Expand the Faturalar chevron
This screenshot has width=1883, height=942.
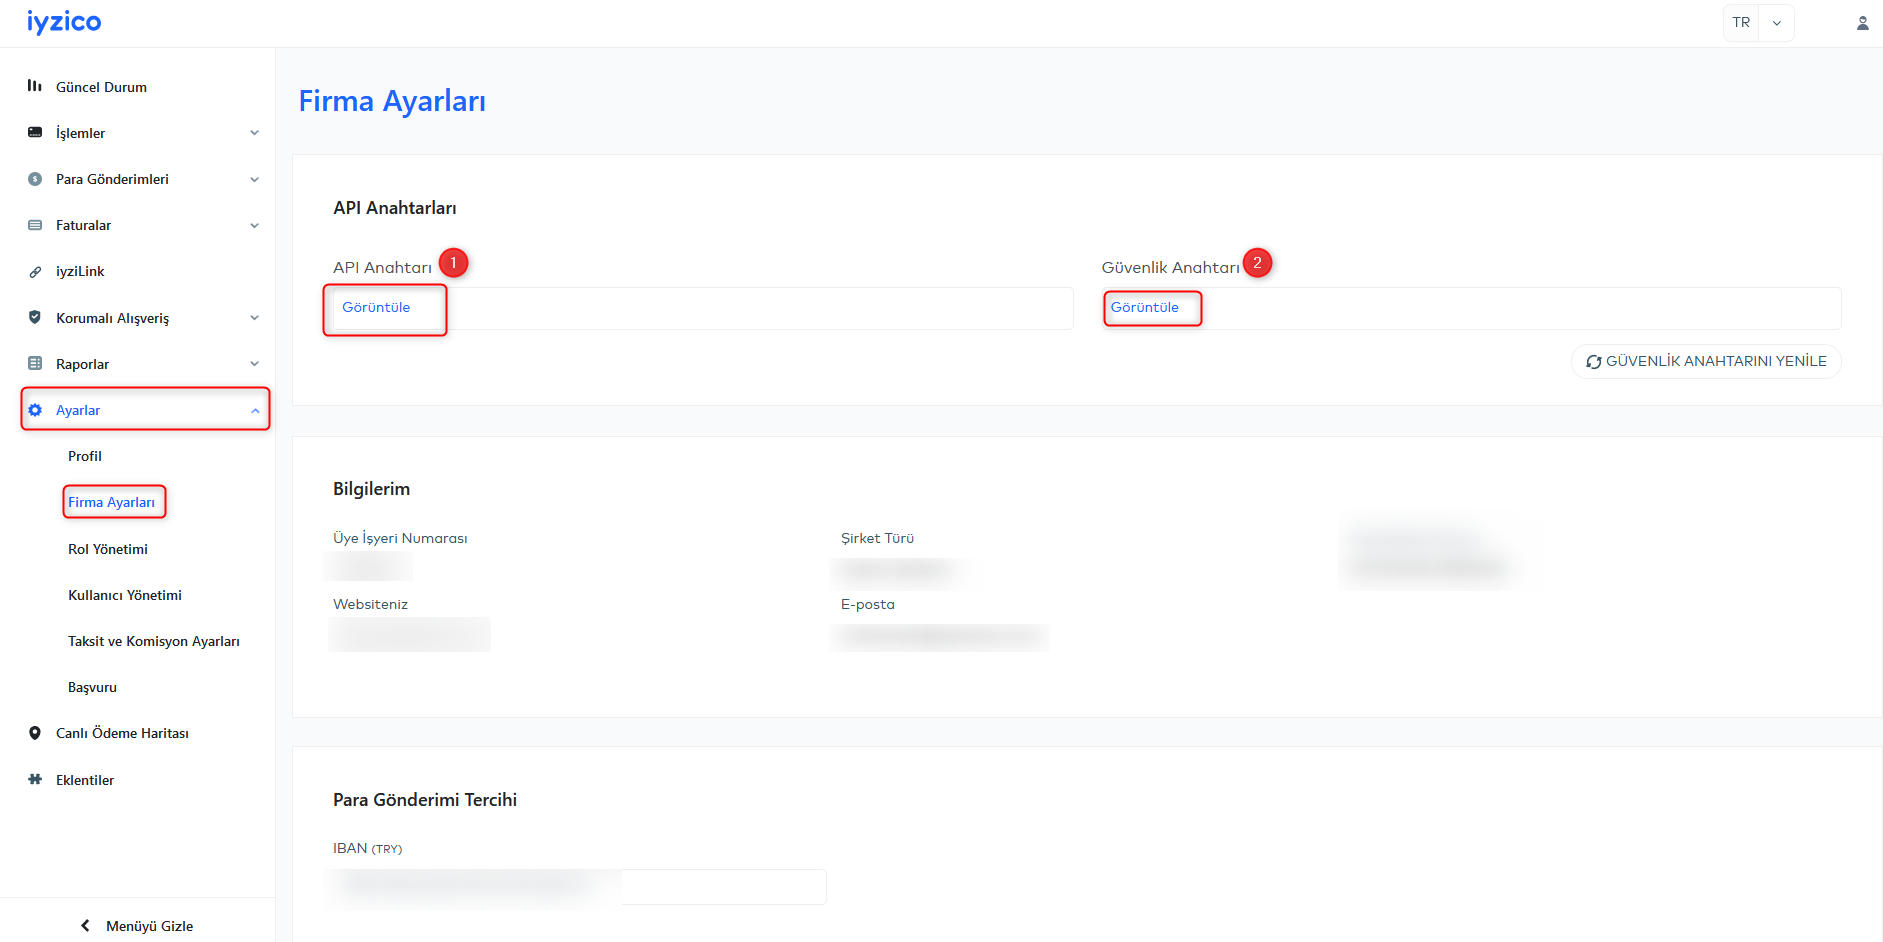[x=254, y=225]
